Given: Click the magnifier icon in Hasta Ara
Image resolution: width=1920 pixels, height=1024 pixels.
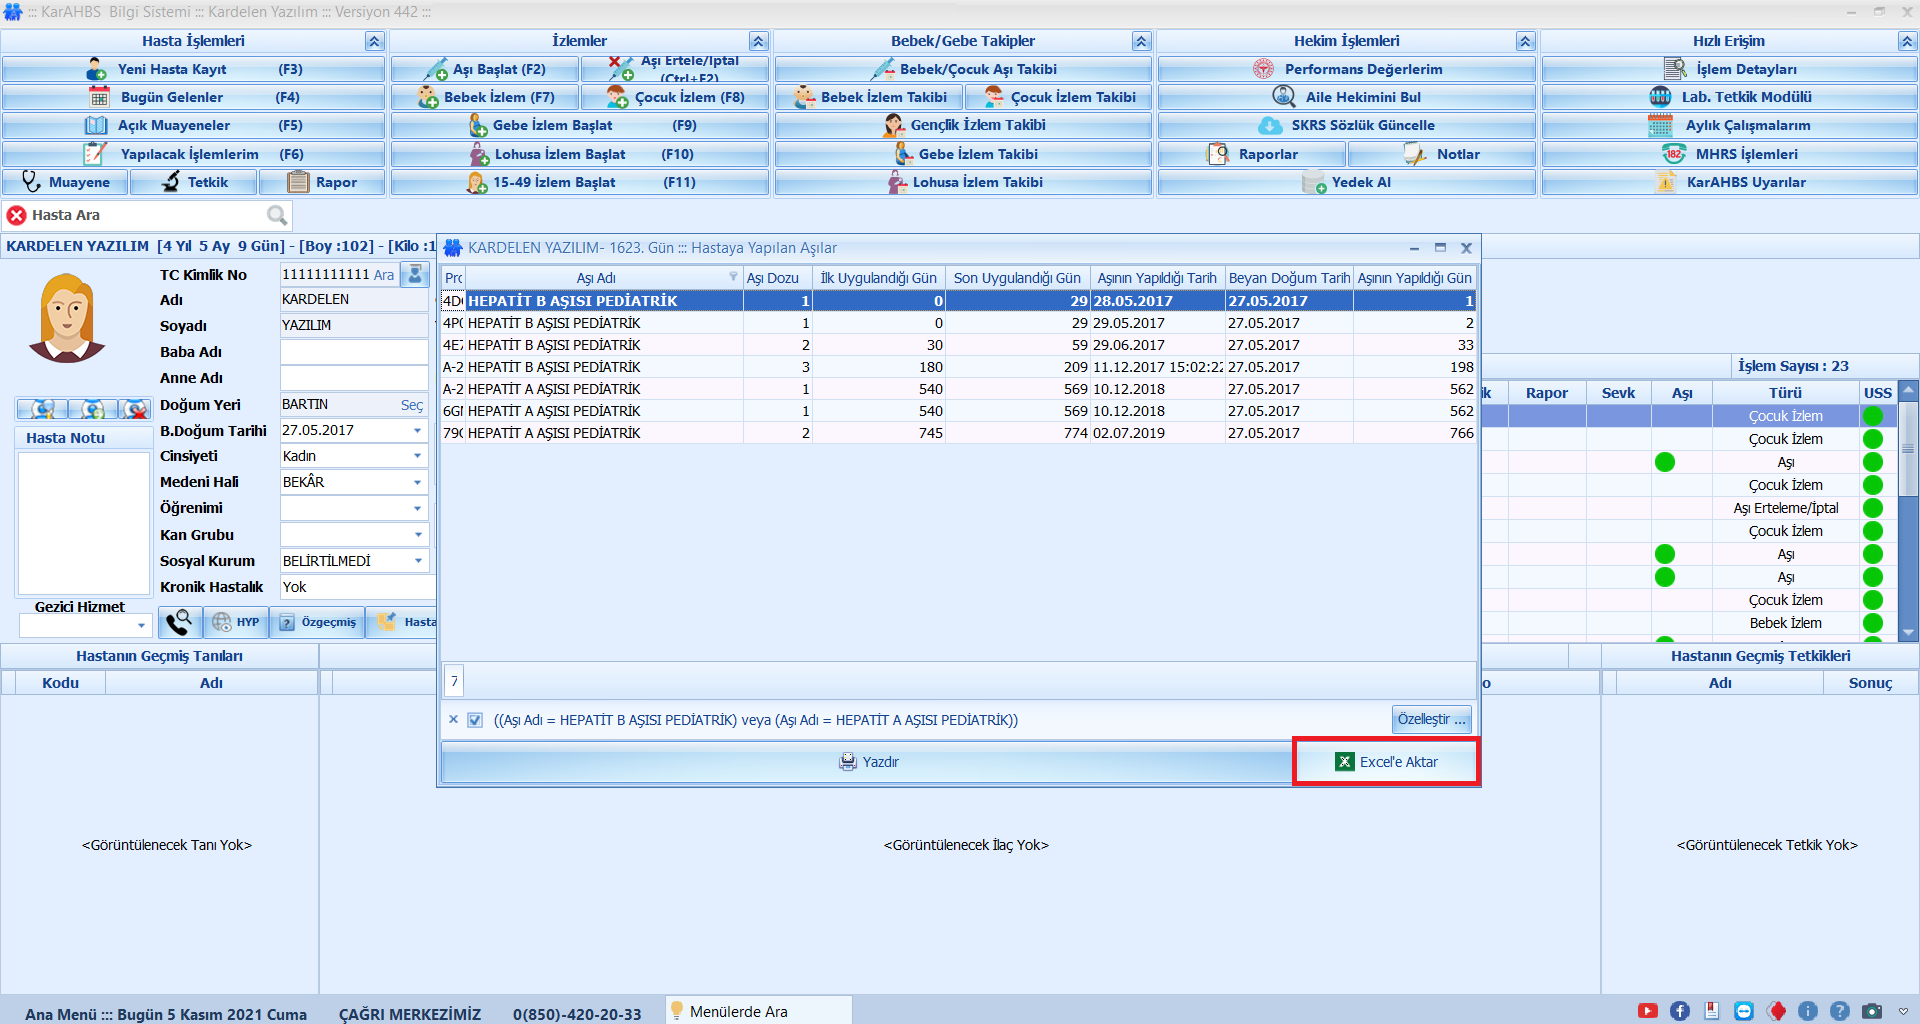Looking at the screenshot, I should tap(277, 215).
